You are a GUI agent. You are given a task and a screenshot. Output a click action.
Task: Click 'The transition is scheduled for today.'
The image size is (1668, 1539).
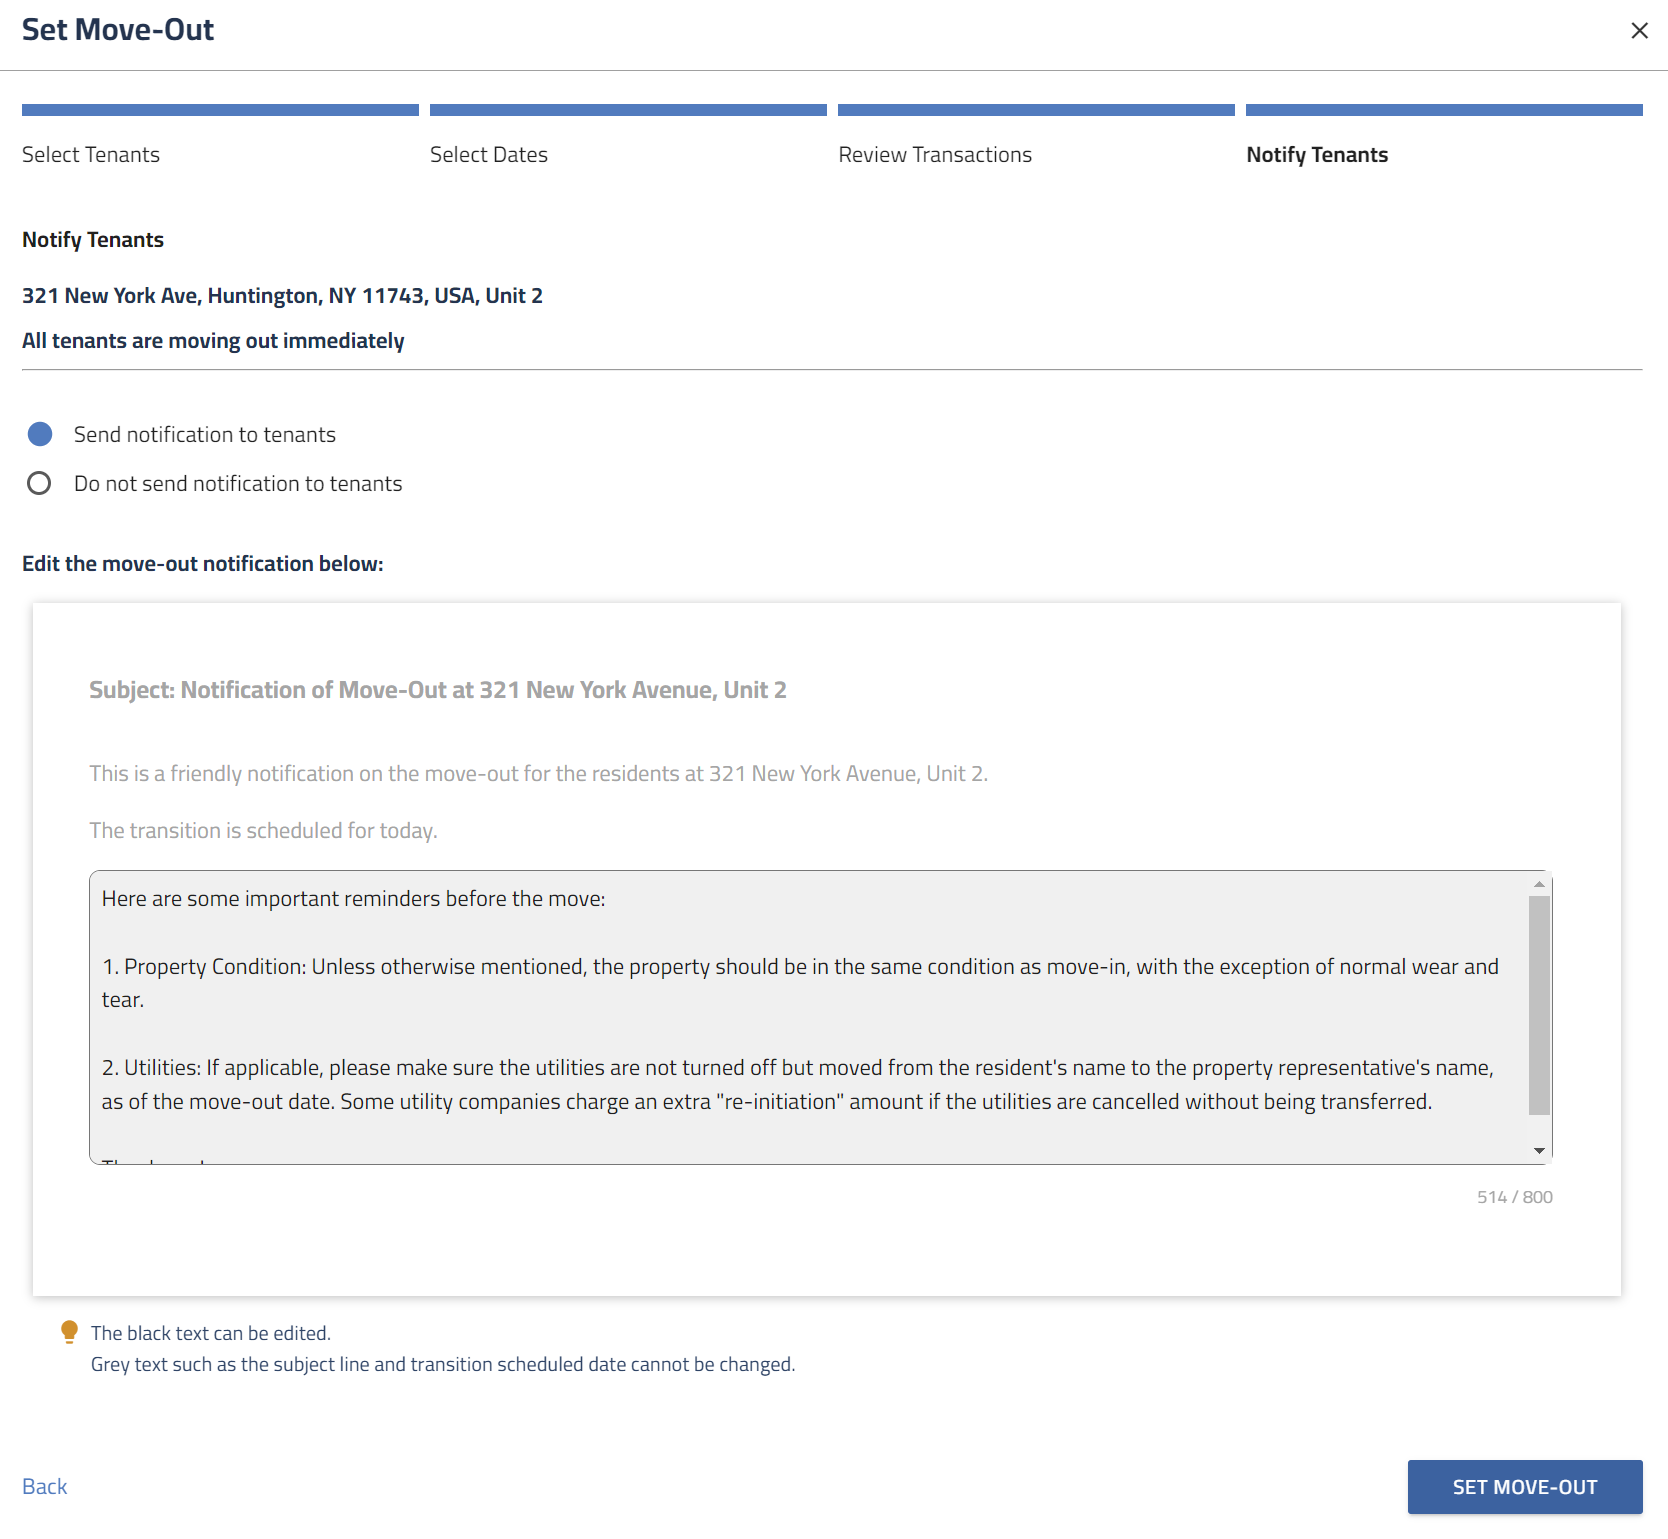[263, 831]
